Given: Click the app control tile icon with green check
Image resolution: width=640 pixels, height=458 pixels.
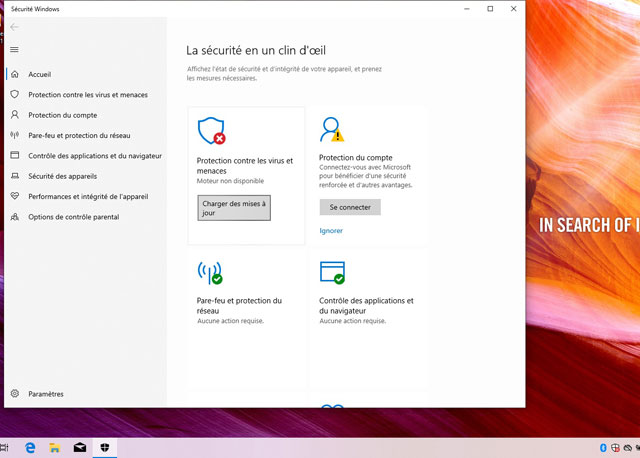Looking at the screenshot, I should point(332,273).
